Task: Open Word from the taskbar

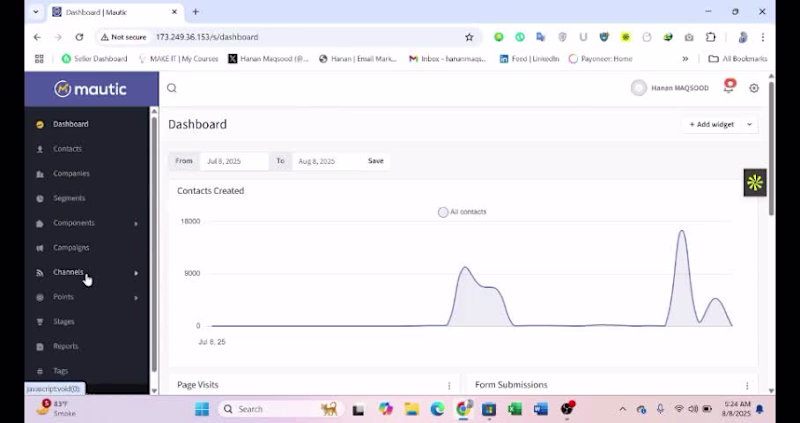Action: click(540, 409)
